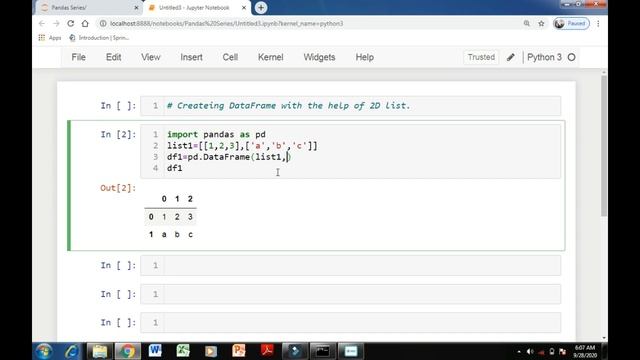The width and height of the screenshot is (640, 360).
Task: Go back with the browser back arrow
Action: 42,24
